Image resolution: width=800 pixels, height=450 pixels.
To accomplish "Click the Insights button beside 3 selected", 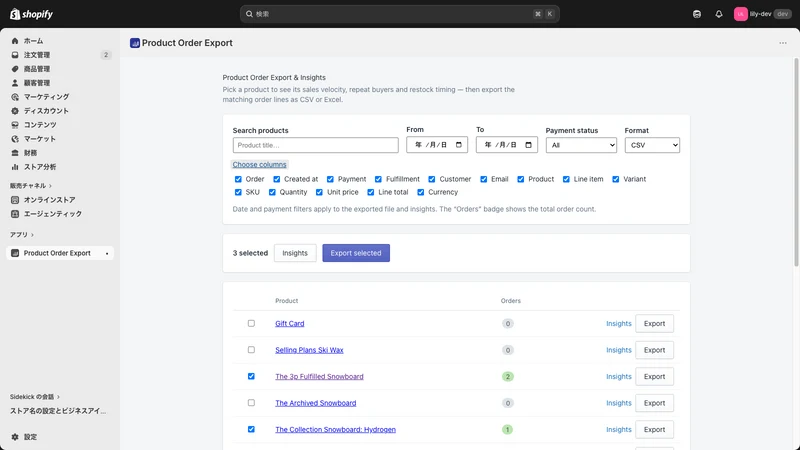I will coord(295,253).
